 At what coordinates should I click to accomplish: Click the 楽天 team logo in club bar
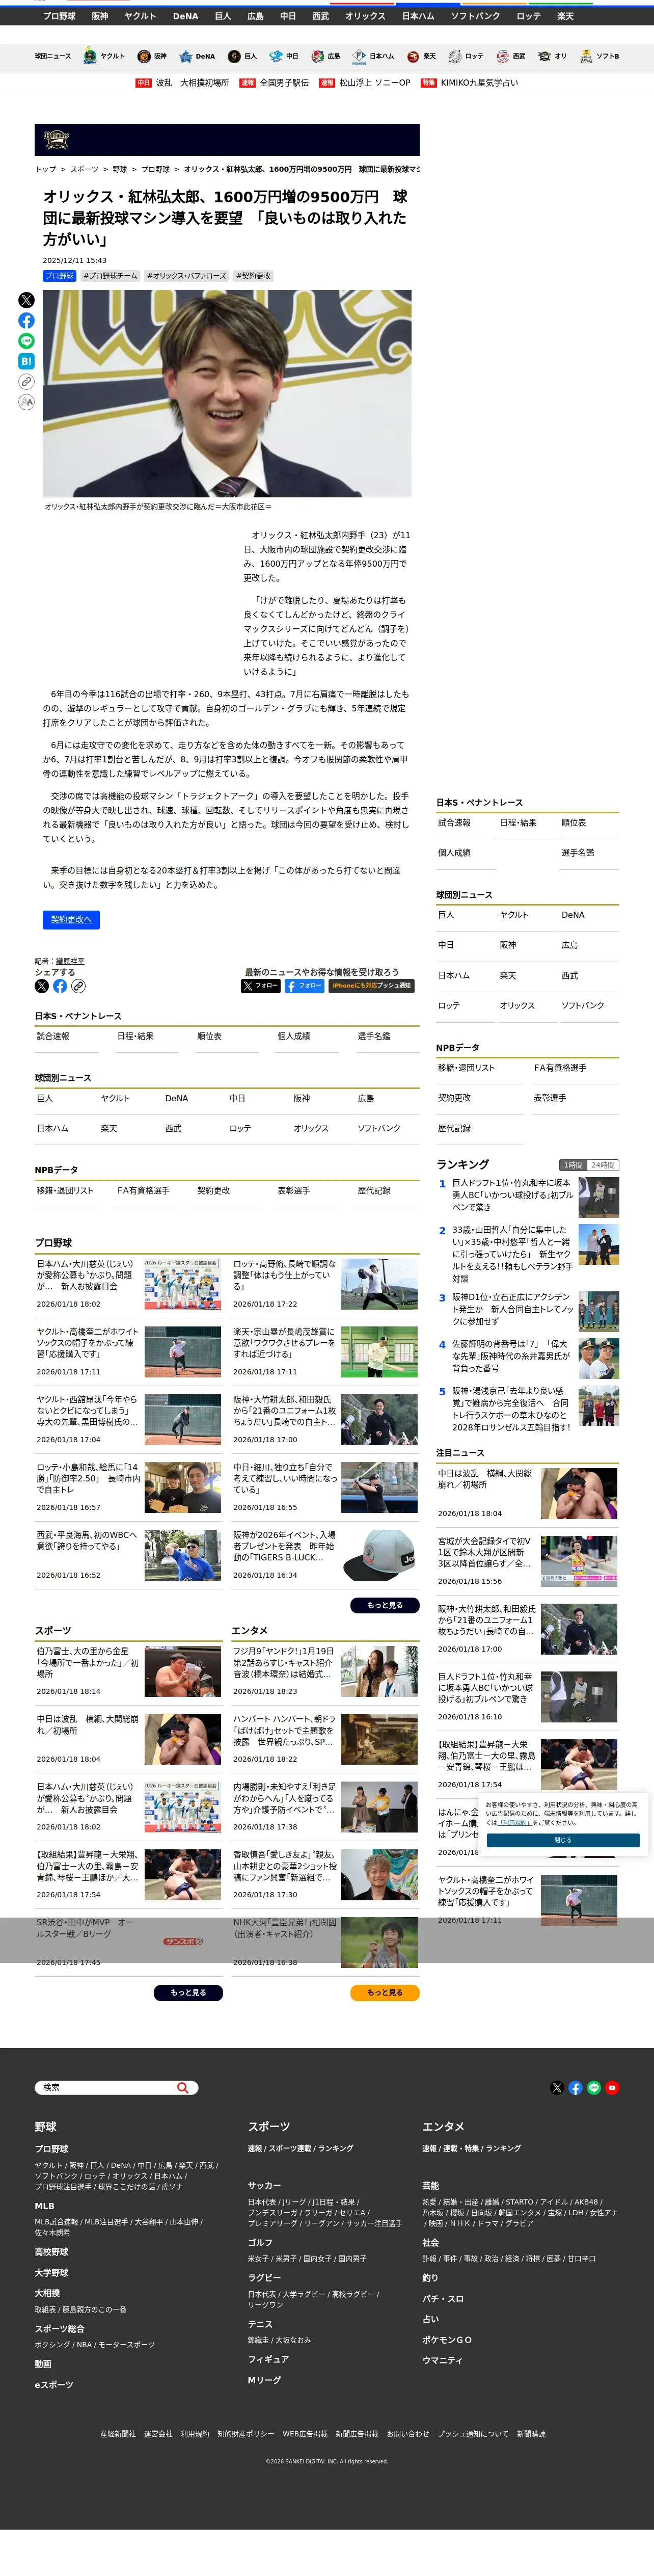click(x=413, y=56)
